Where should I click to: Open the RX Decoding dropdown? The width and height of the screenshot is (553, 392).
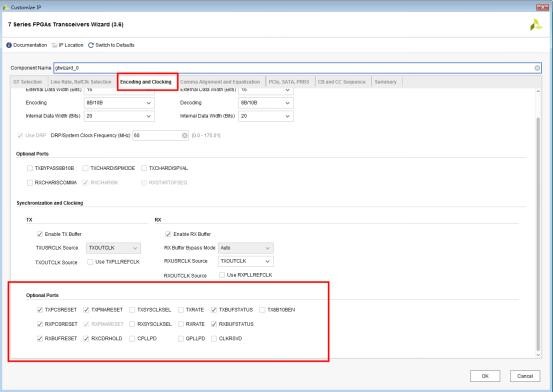266,103
